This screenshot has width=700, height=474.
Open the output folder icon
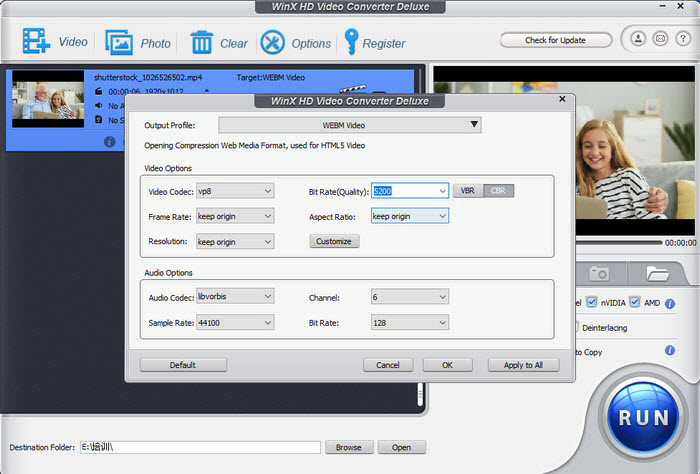tap(657, 273)
